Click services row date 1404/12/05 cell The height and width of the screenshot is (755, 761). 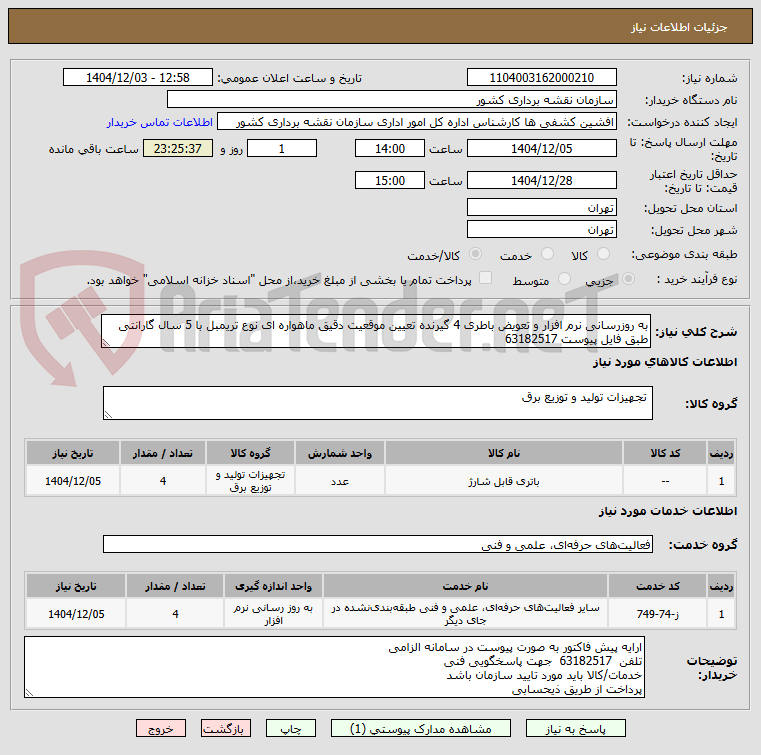[x=76, y=614]
